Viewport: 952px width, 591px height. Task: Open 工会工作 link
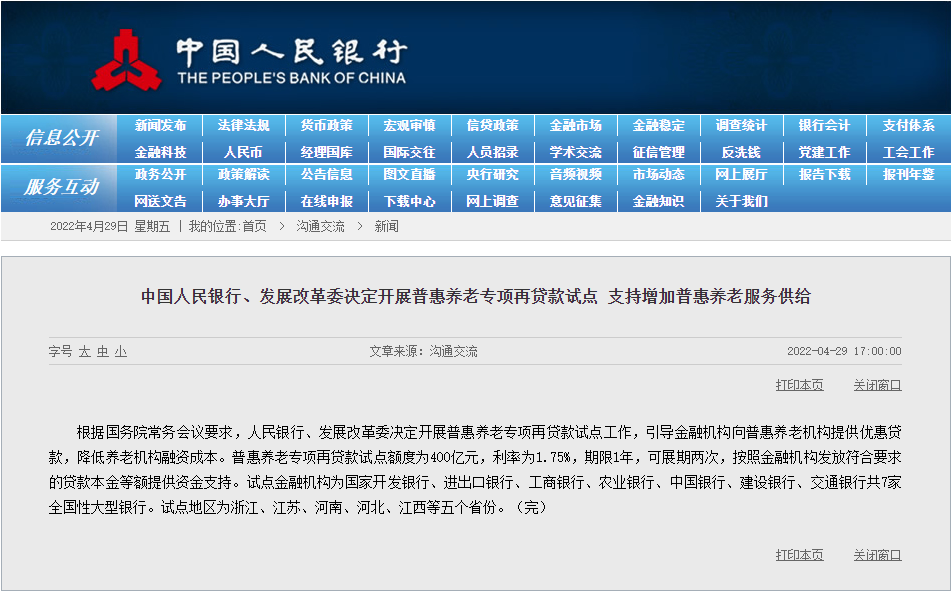pos(908,152)
